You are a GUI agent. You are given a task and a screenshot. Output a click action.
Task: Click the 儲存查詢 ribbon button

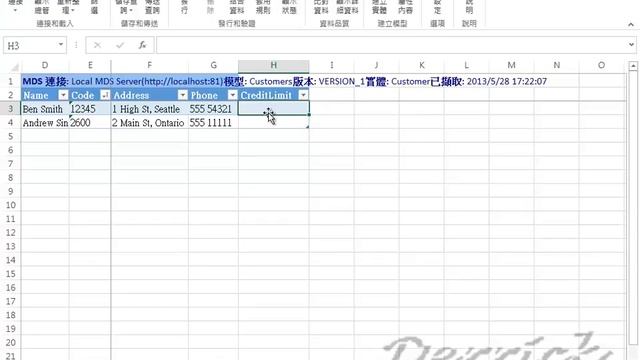tap(126, 7)
